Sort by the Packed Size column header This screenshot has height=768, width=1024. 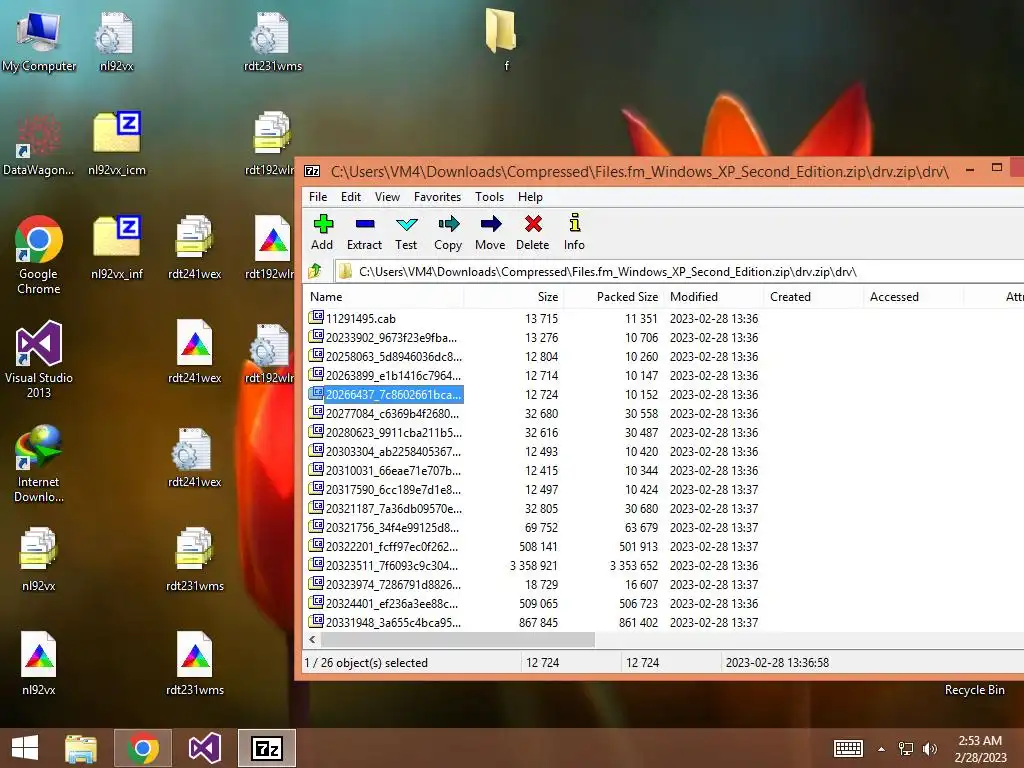[614, 296]
